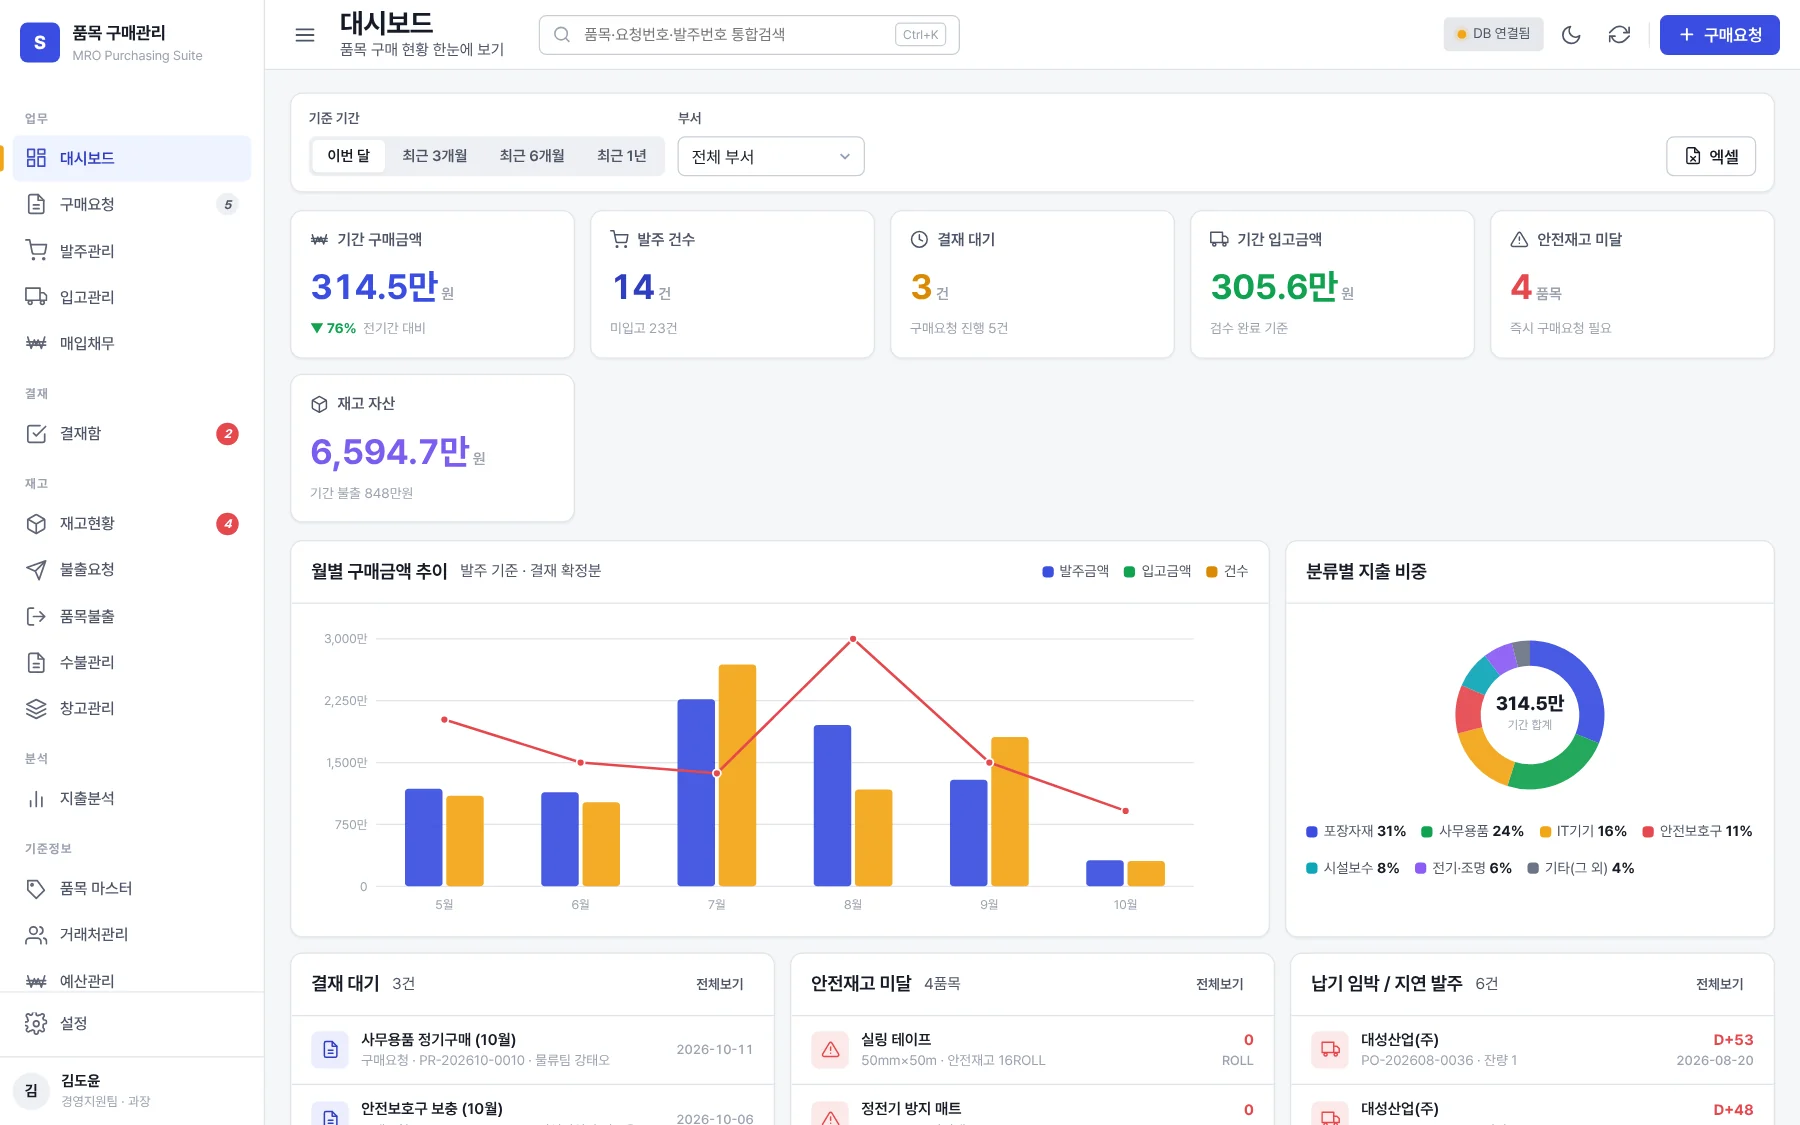The width and height of the screenshot is (1800, 1125).
Task: Toggle the hamburger sidebar menu icon
Action: (305, 35)
